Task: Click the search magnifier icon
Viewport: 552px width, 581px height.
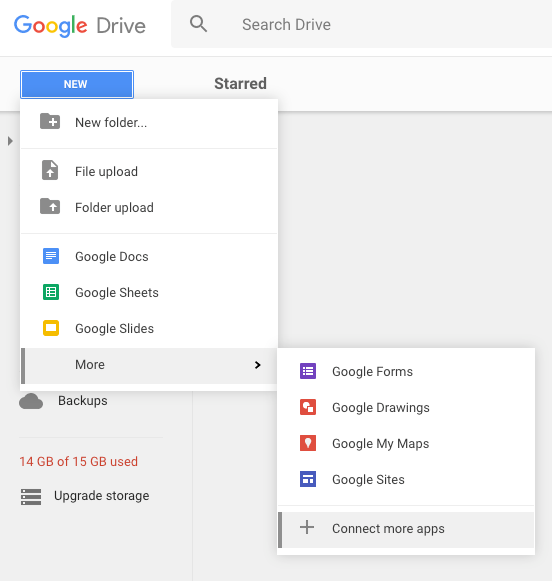Action: [199, 24]
